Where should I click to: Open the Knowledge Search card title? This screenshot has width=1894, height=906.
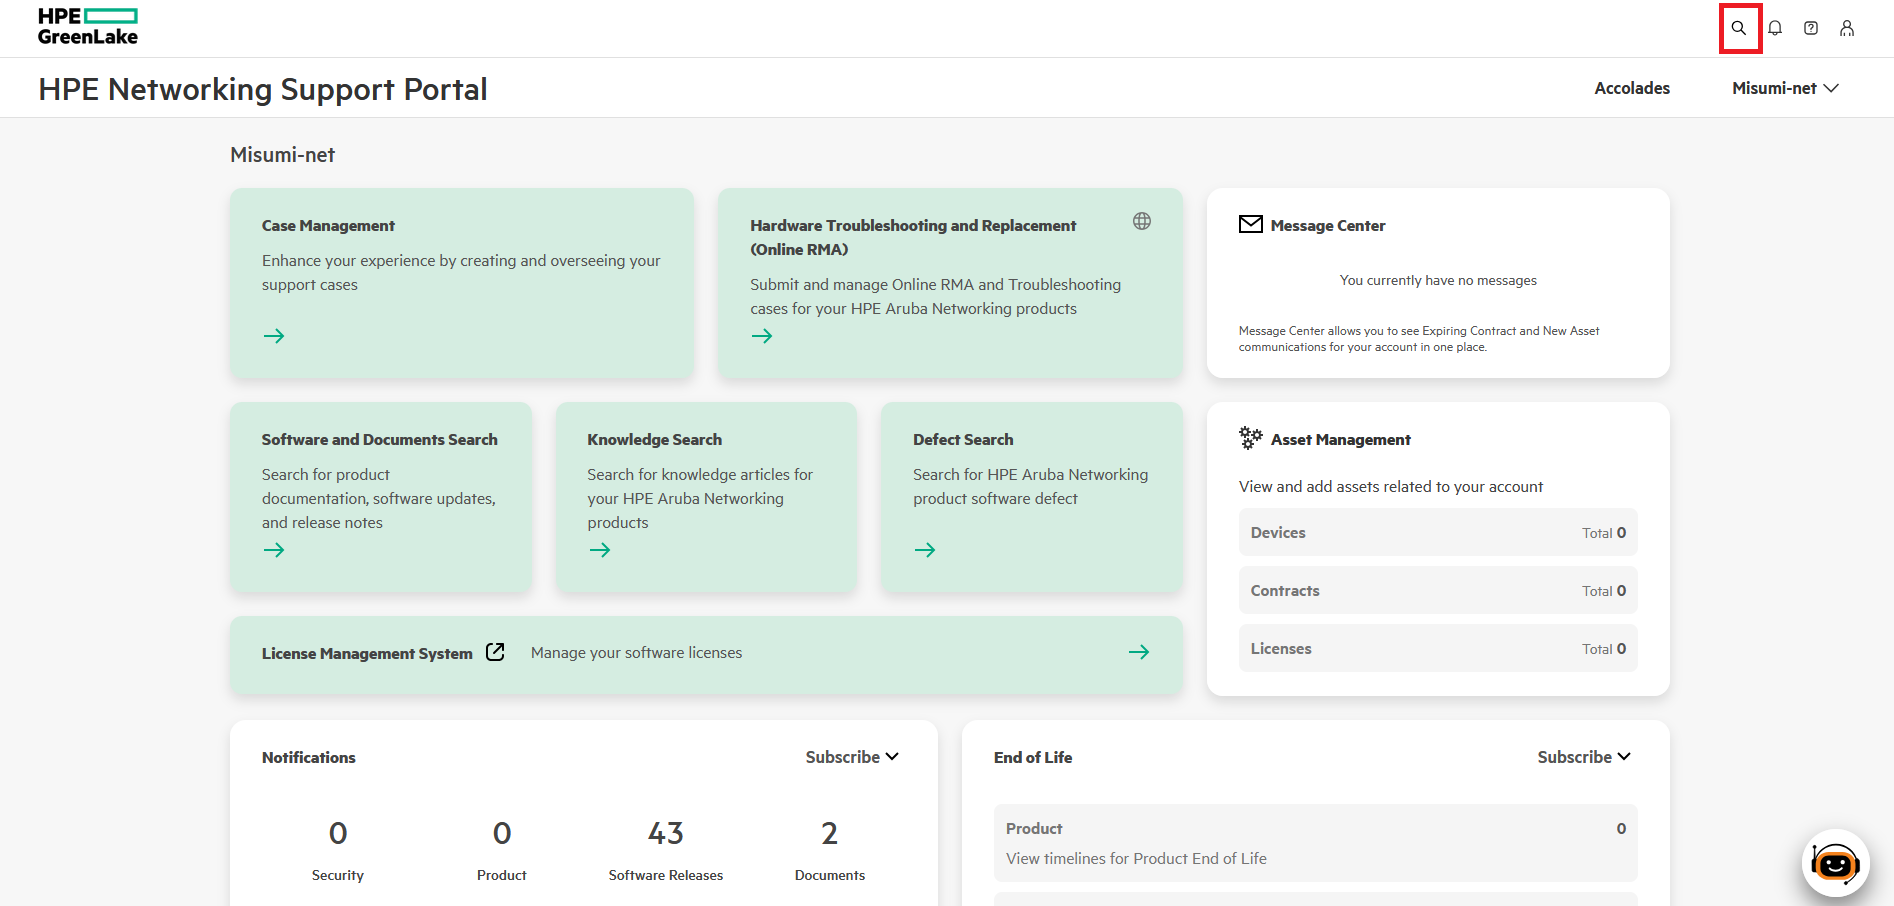654,440
